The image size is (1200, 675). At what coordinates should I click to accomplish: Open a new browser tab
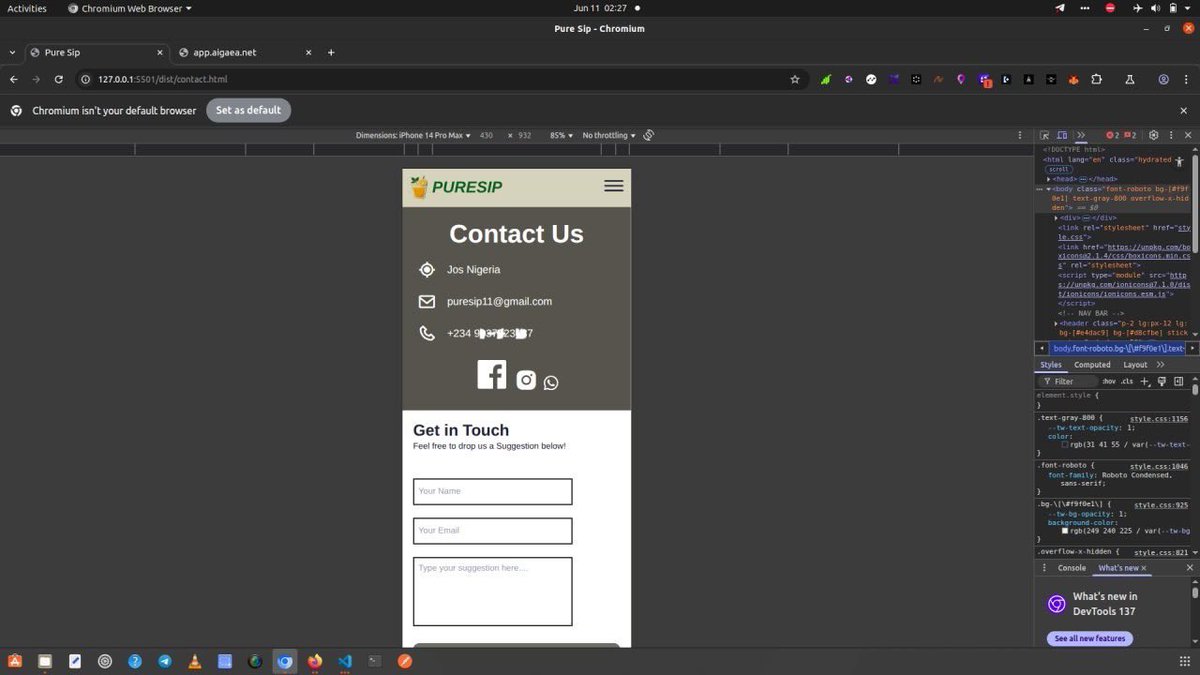point(331,53)
